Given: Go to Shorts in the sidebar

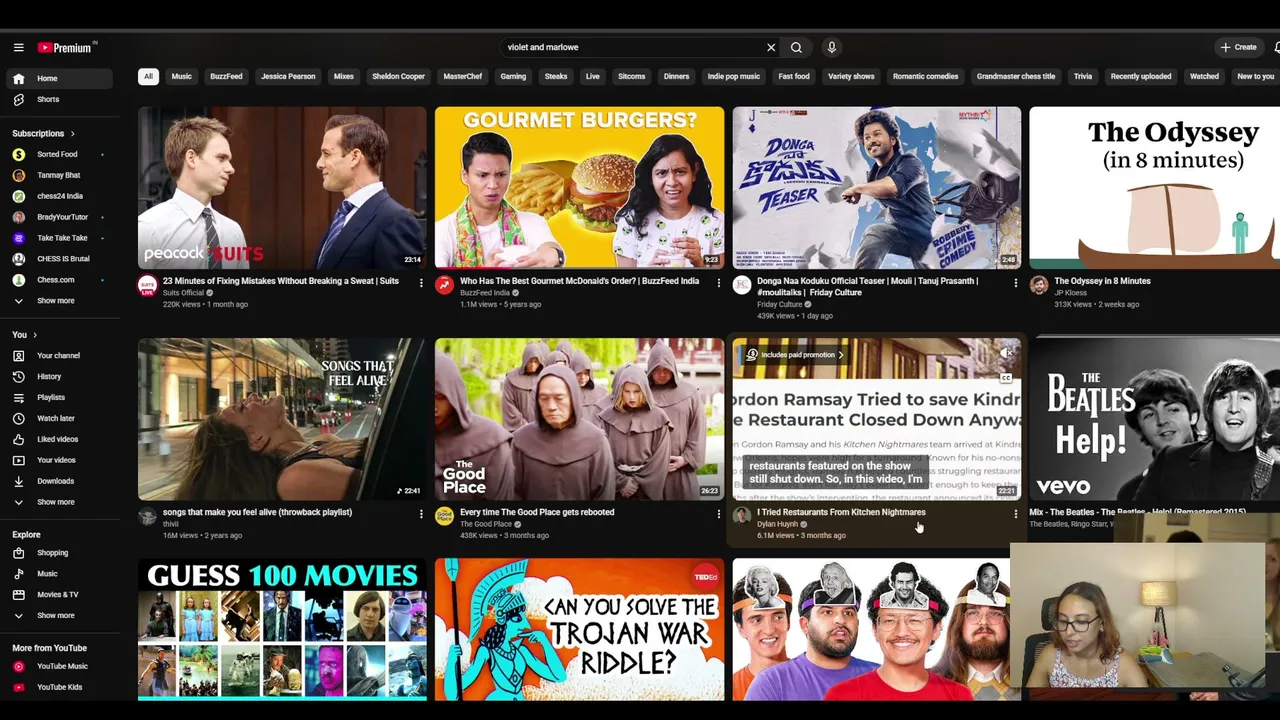Looking at the screenshot, I should click(x=60, y=99).
